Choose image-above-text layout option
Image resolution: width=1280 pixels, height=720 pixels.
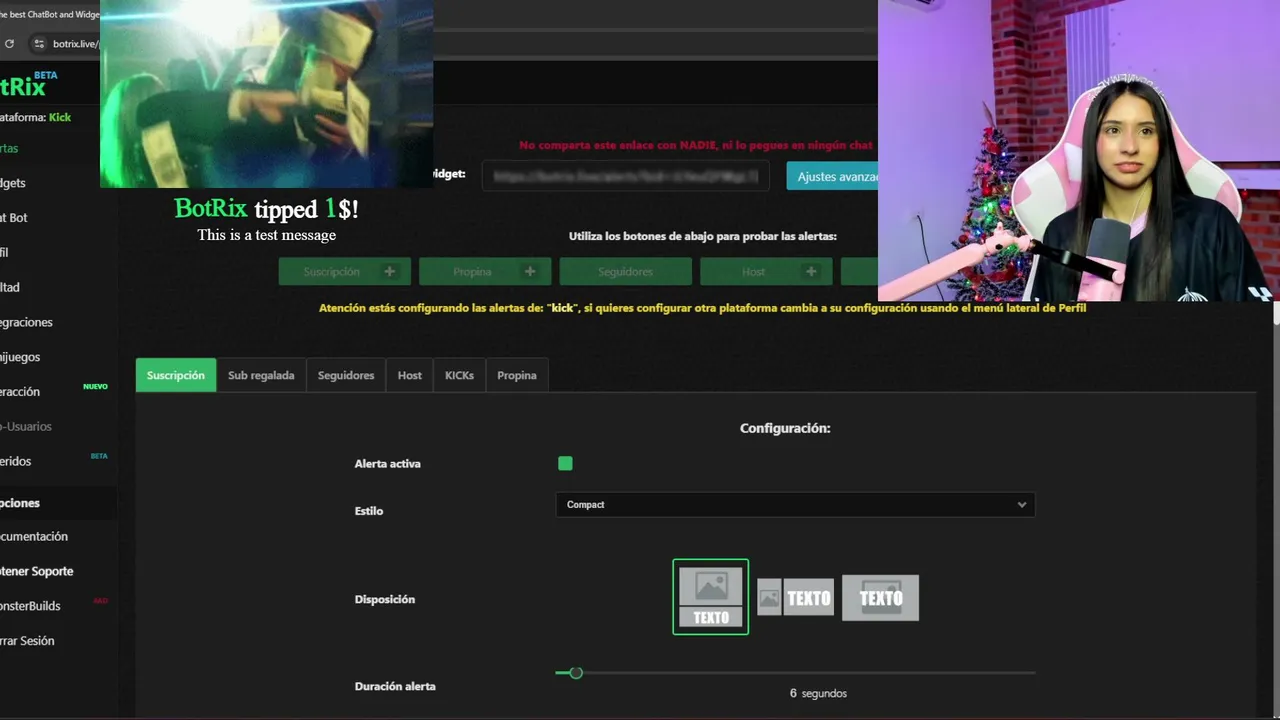coord(710,597)
